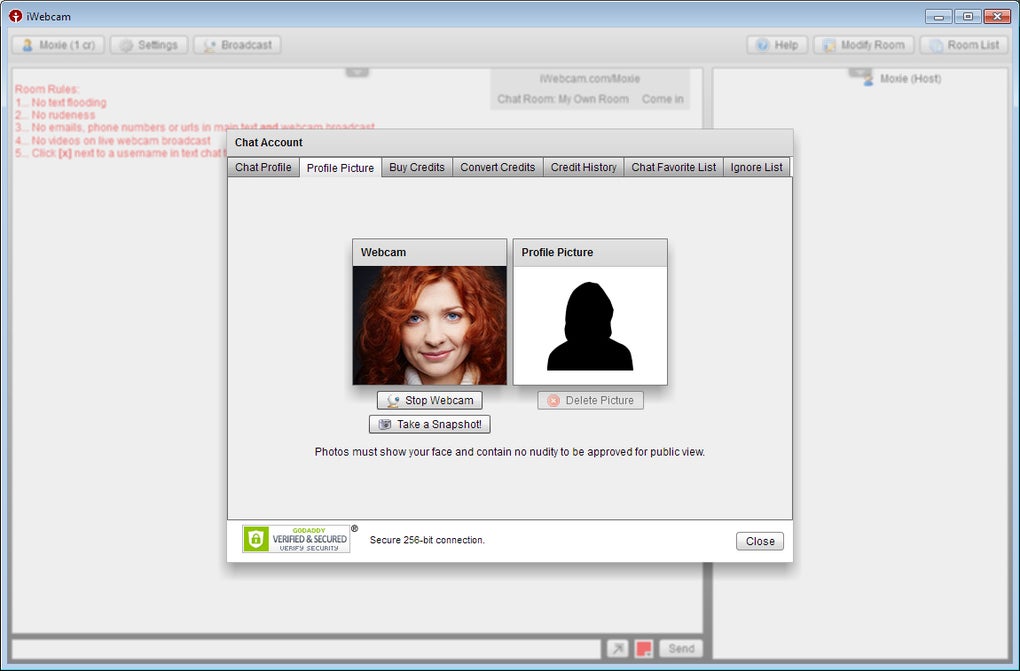The width and height of the screenshot is (1020, 671).
Task: Click the profile picture silhouette placeholder
Action: (x=590, y=325)
